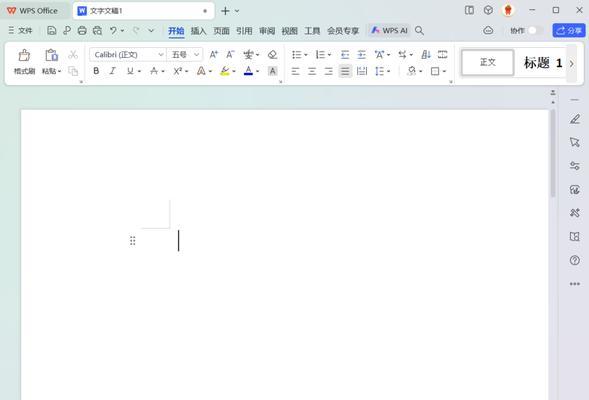Click the WPS AI button
589x400 pixels.
pos(389,30)
